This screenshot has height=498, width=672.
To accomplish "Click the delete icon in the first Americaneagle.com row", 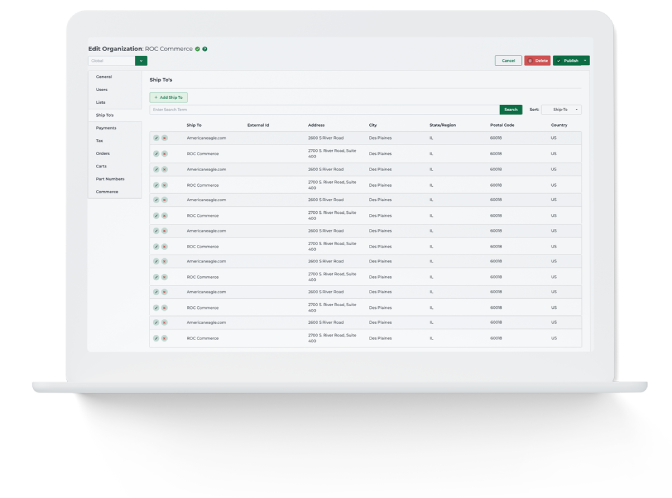I will tap(164, 138).
